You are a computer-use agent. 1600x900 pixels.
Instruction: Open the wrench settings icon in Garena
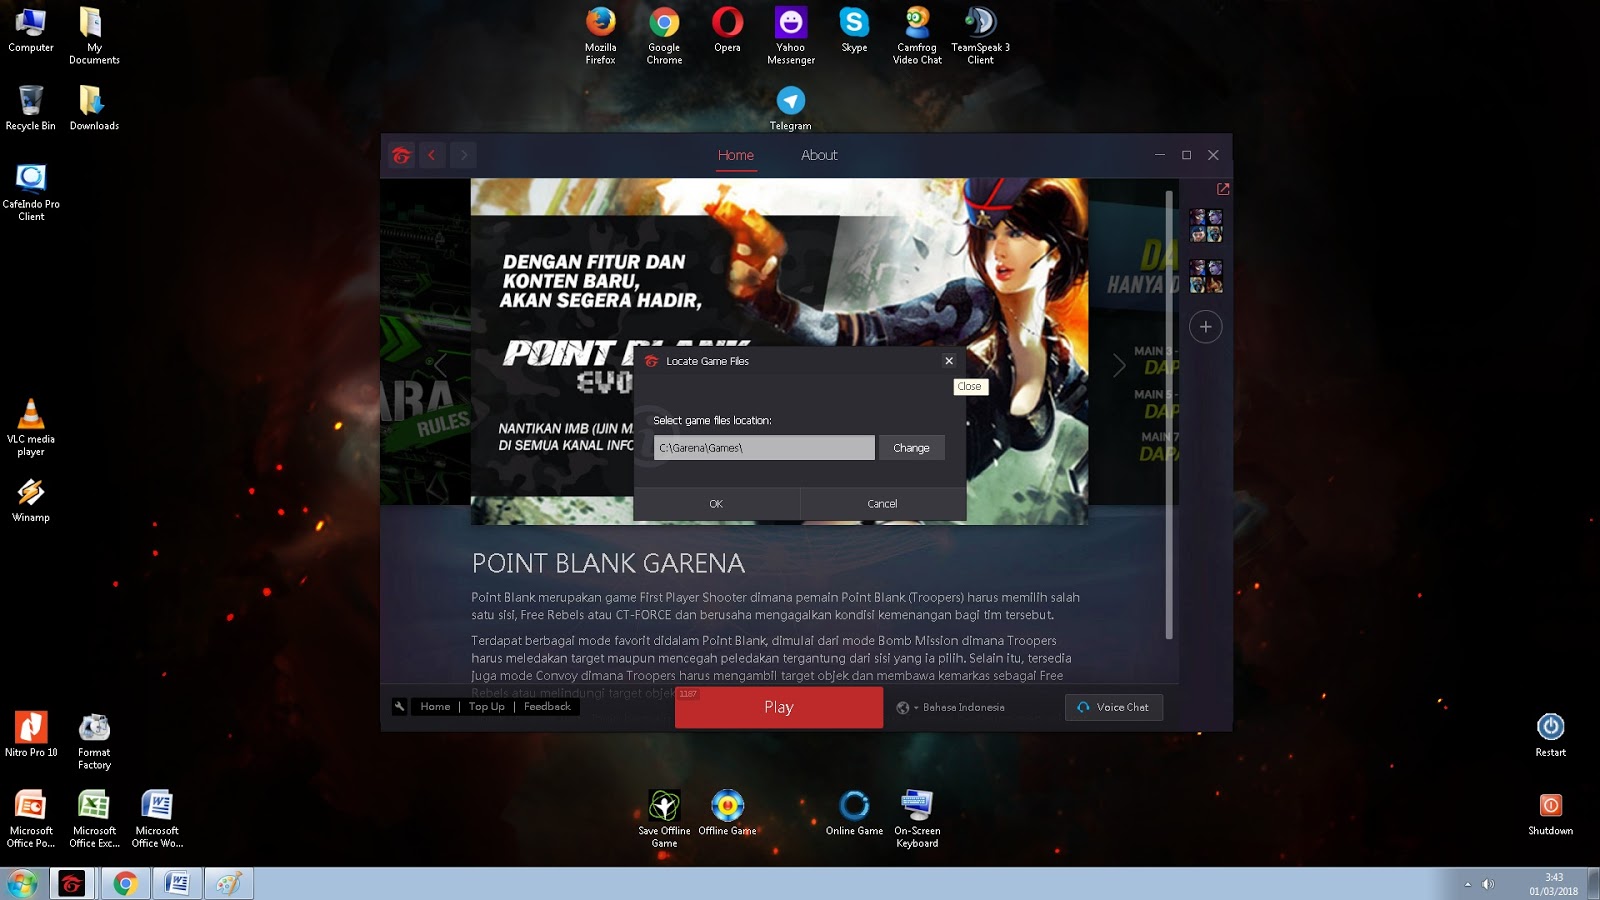click(x=400, y=707)
